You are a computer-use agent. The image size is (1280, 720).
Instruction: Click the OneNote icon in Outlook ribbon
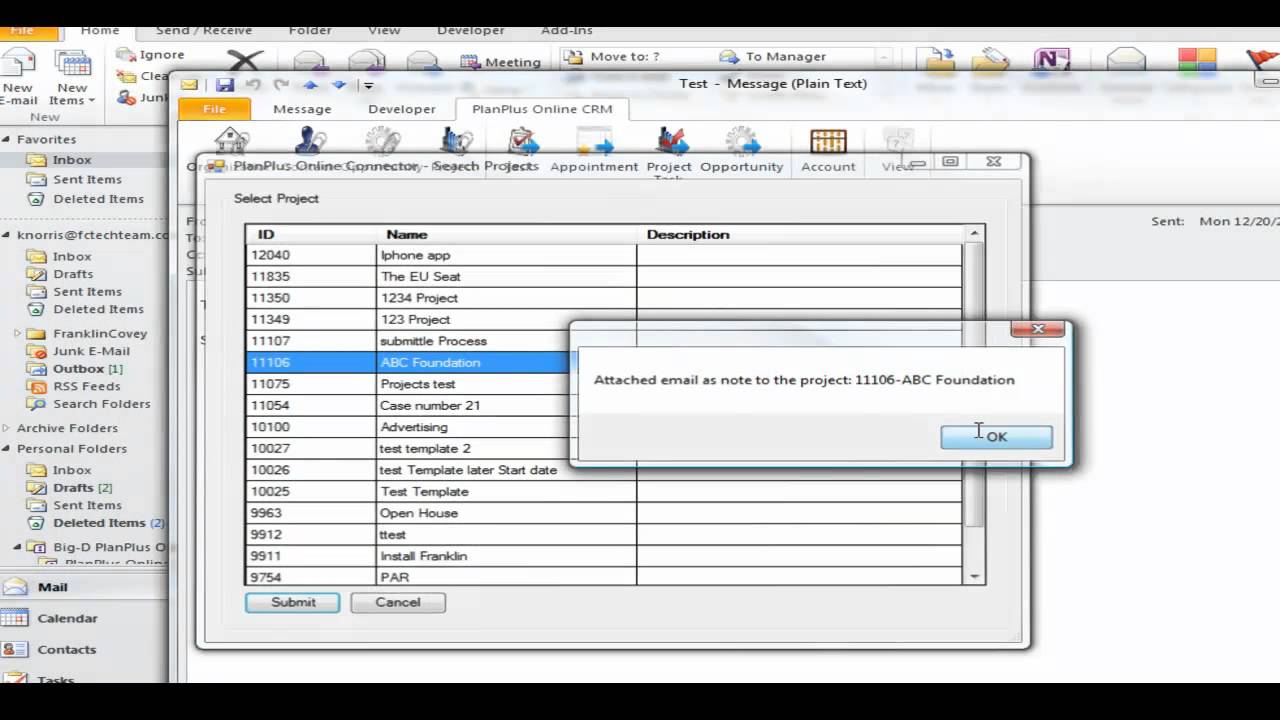pyautogui.click(x=1051, y=62)
